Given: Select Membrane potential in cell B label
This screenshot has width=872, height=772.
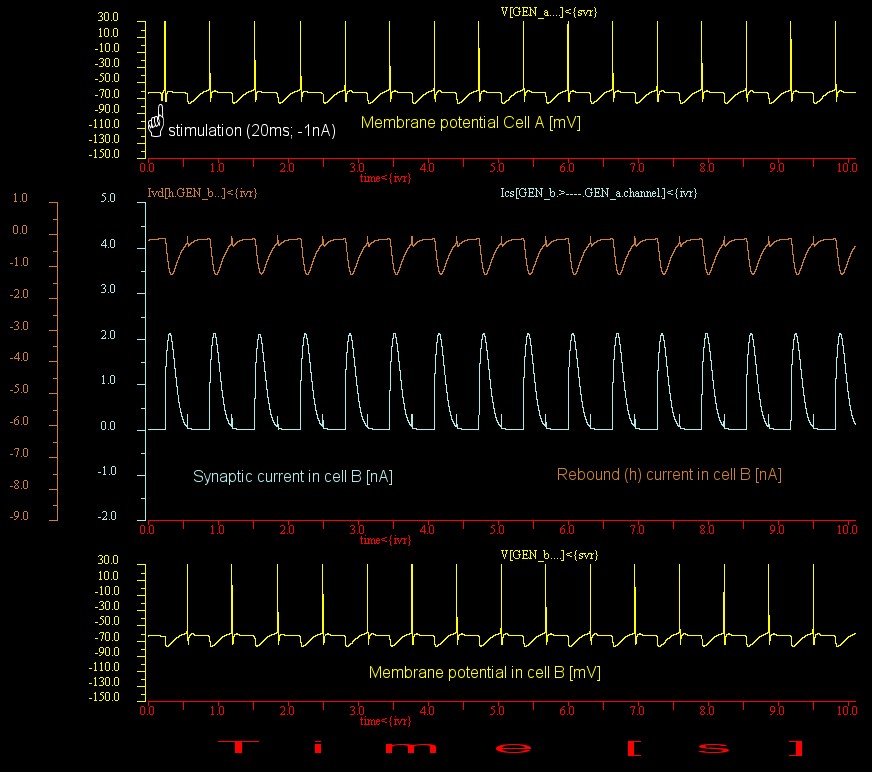Looking at the screenshot, I should click(x=484, y=673).
